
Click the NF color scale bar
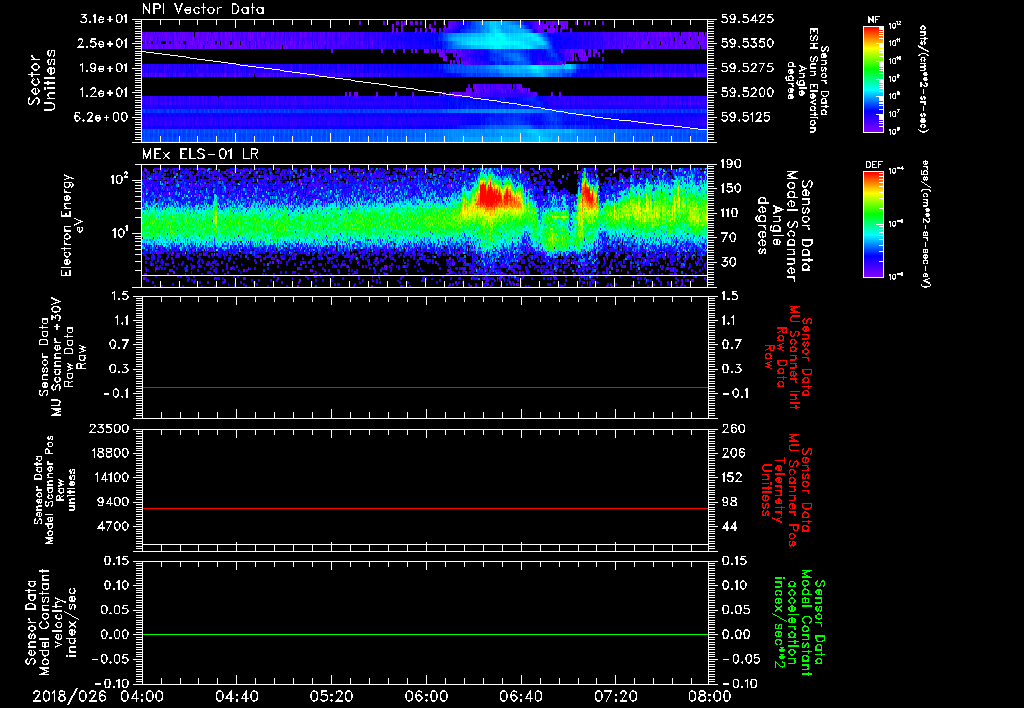872,79
